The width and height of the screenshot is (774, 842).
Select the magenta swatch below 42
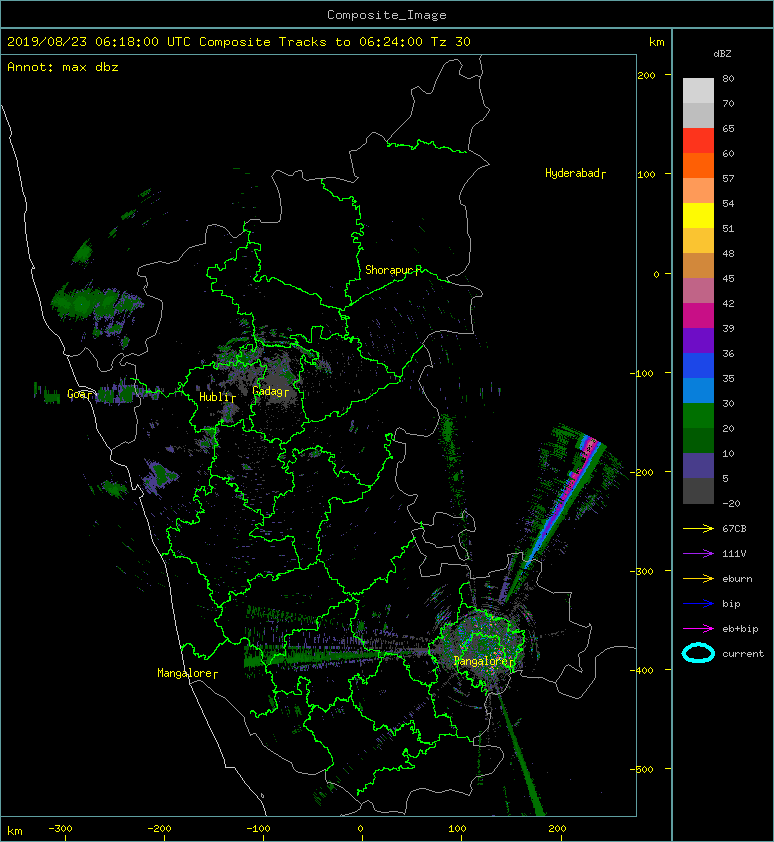click(x=698, y=316)
